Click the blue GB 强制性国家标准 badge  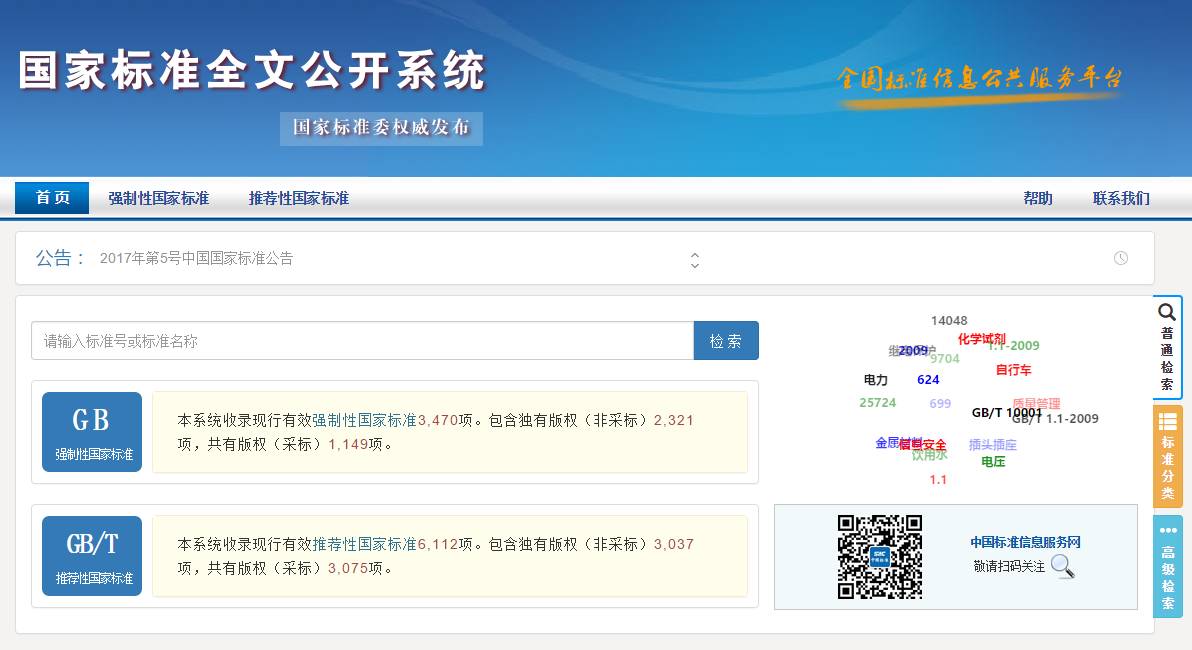[x=92, y=432]
